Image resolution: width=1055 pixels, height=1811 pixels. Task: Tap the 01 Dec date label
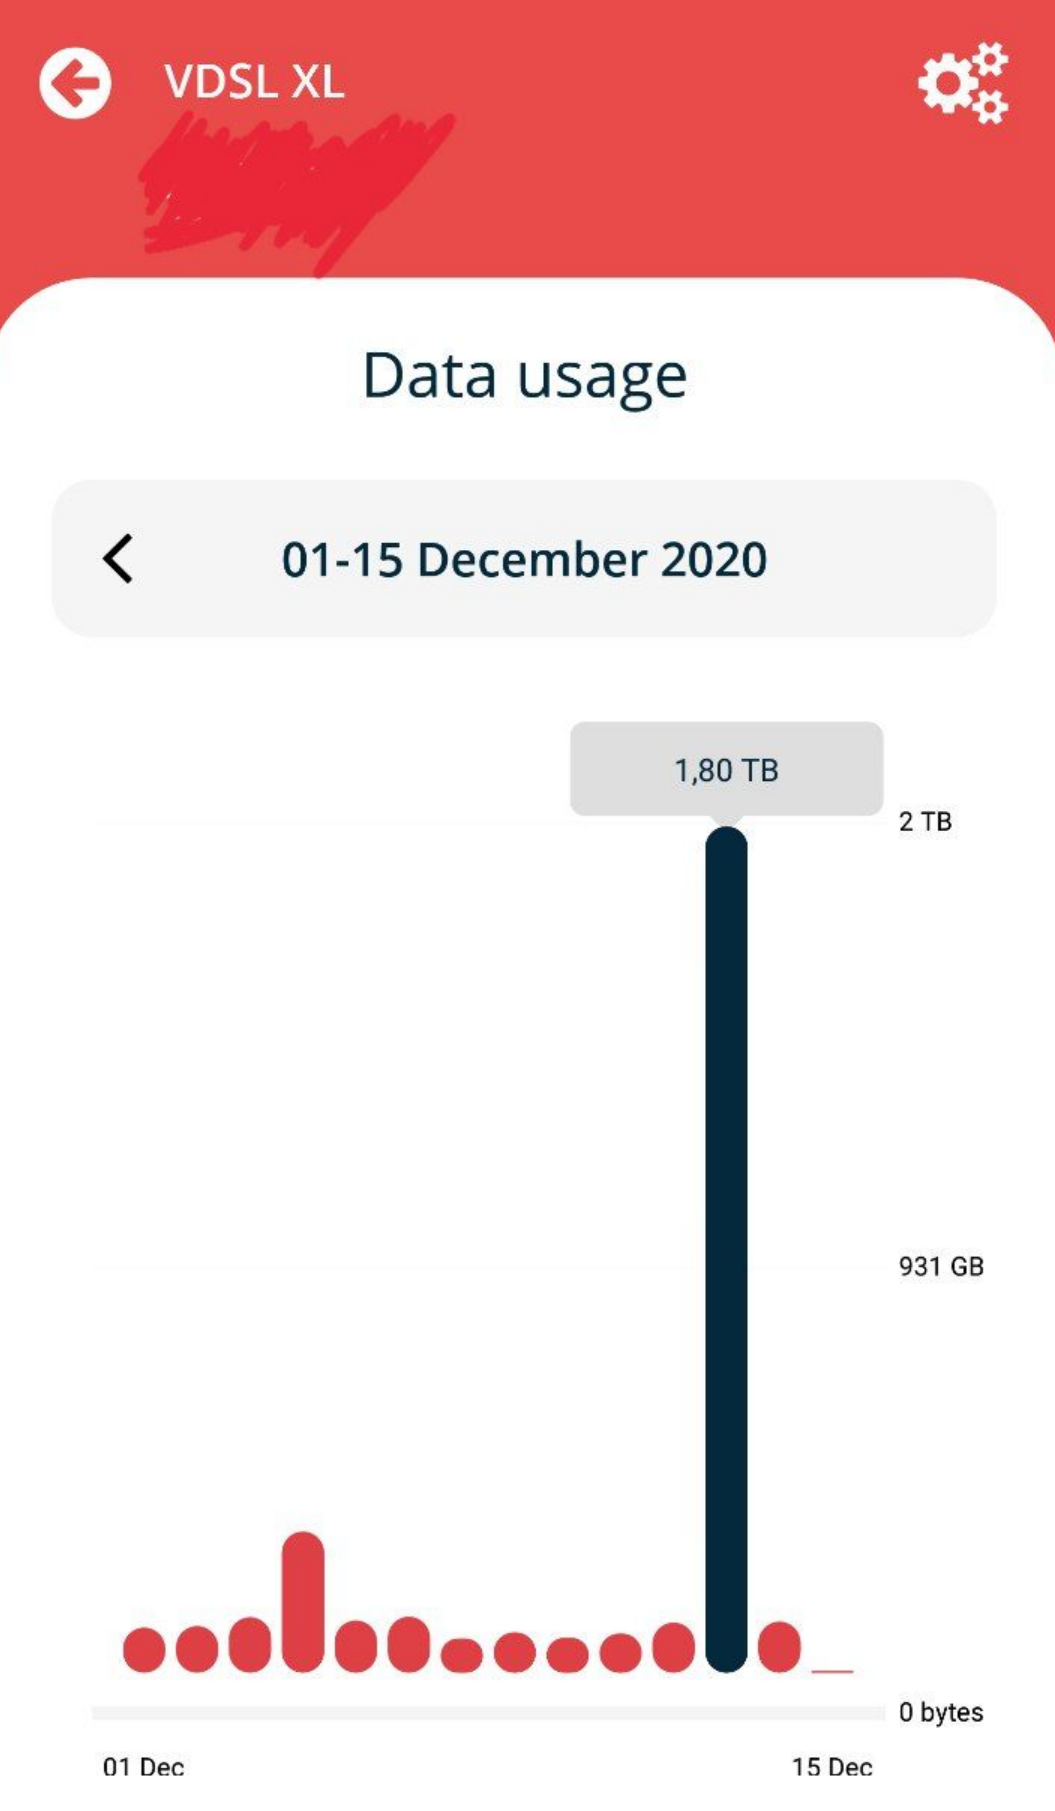point(143,1767)
